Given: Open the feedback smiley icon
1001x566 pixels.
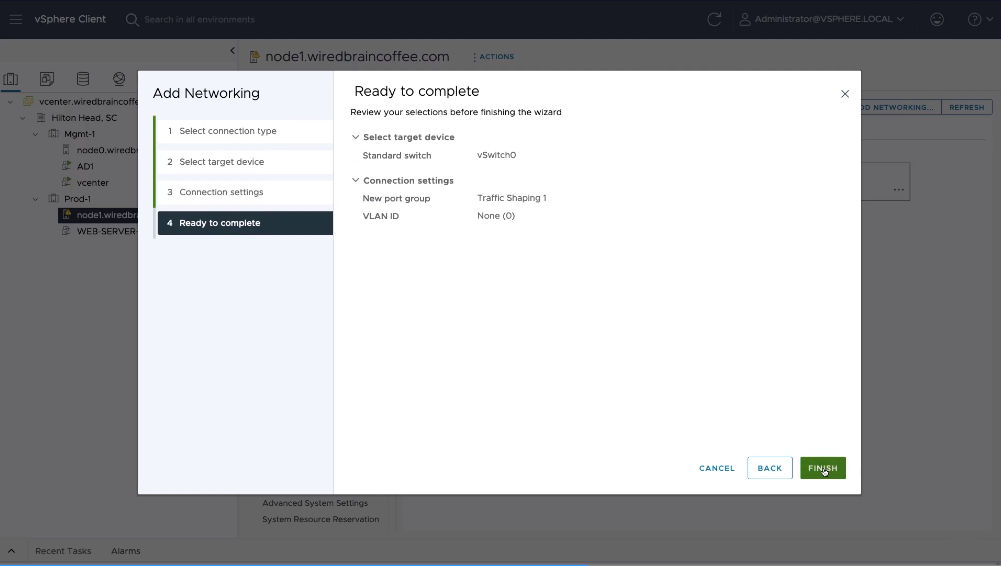Looking at the screenshot, I should (936, 19).
